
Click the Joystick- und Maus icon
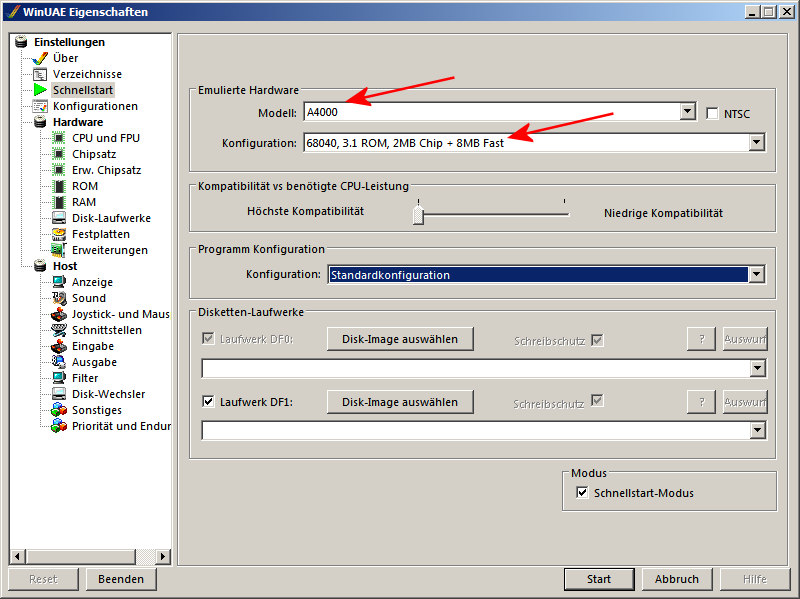click(59, 314)
